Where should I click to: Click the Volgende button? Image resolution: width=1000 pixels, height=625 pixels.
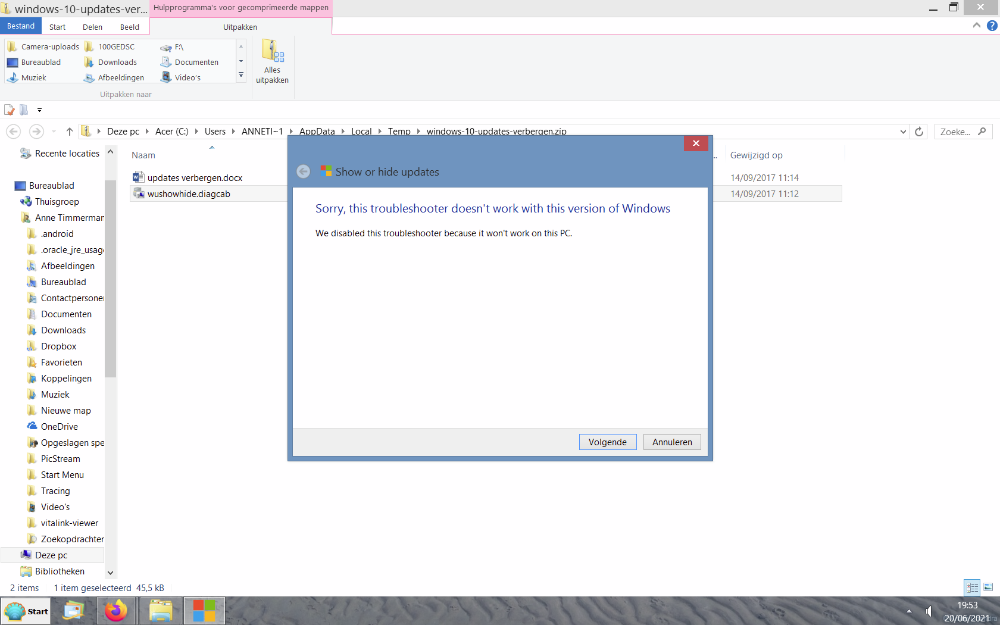point(607,442)
